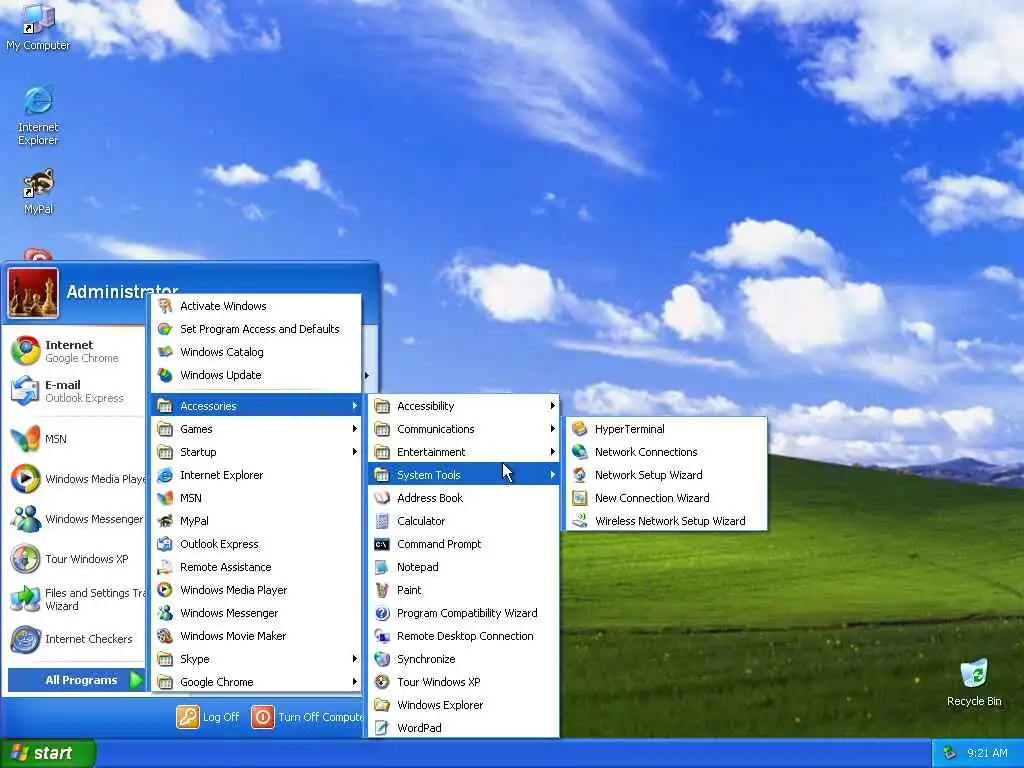Start Tour Windows XP from the recent programs list

[77, 559]
